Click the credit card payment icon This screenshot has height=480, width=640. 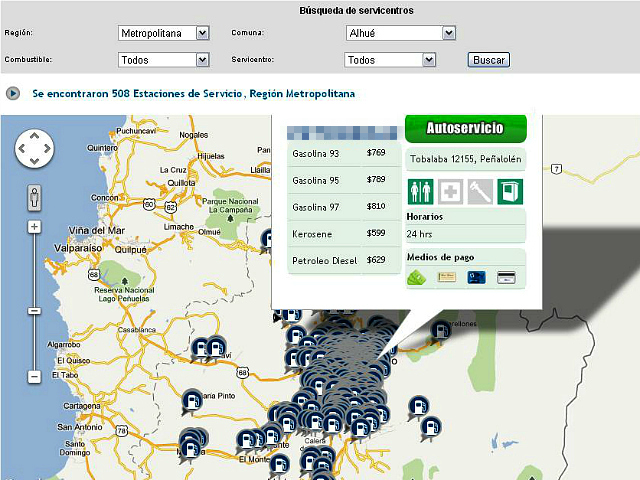(x=506, y=278)
